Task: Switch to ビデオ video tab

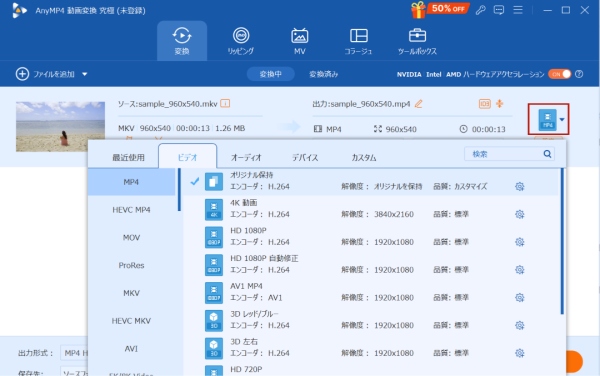Action: (188, 157)
